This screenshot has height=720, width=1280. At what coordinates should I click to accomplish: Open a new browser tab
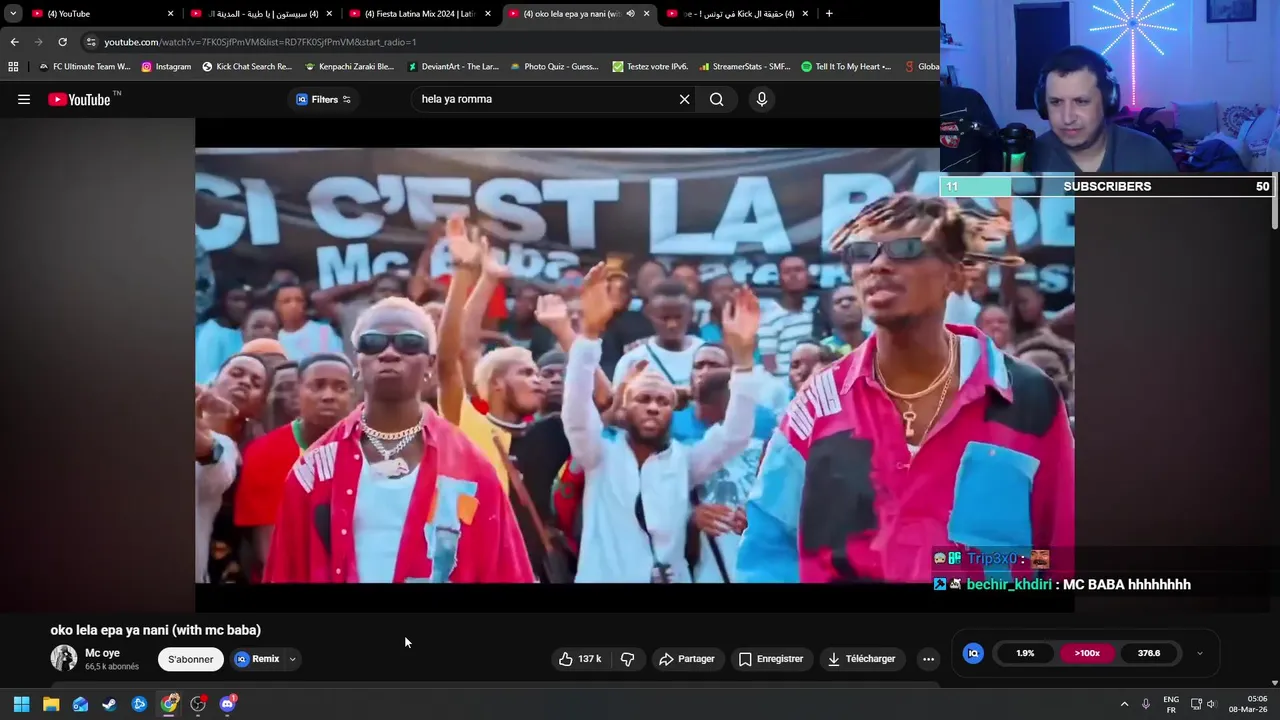829,14
